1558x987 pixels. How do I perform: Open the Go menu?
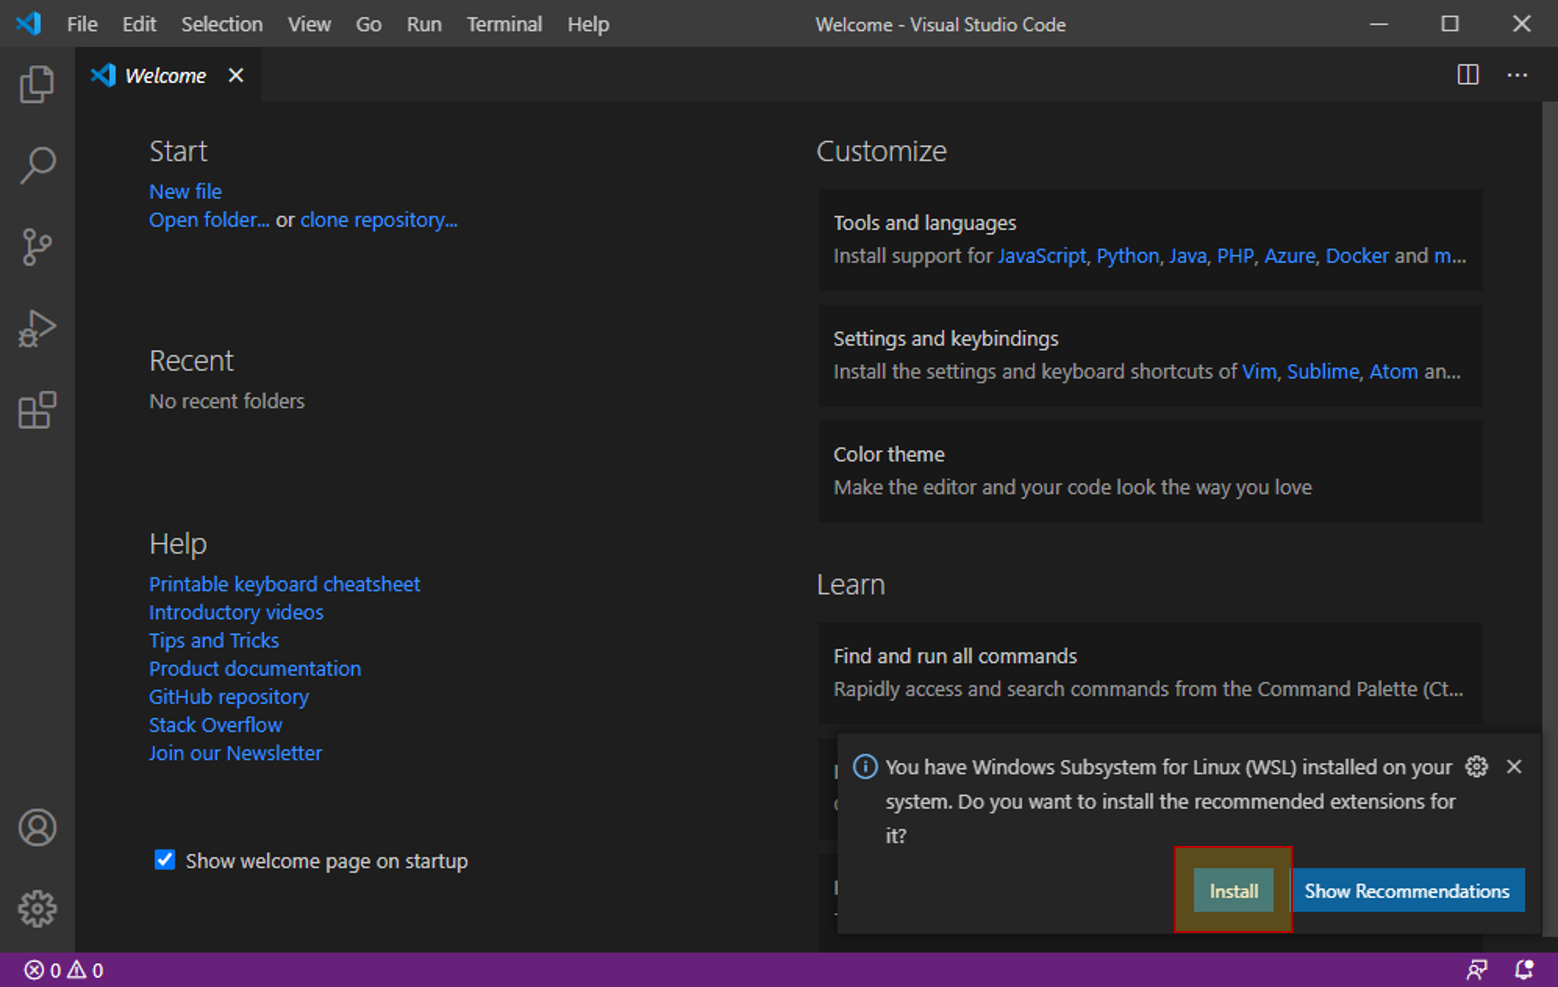click(x=368, y=24)
